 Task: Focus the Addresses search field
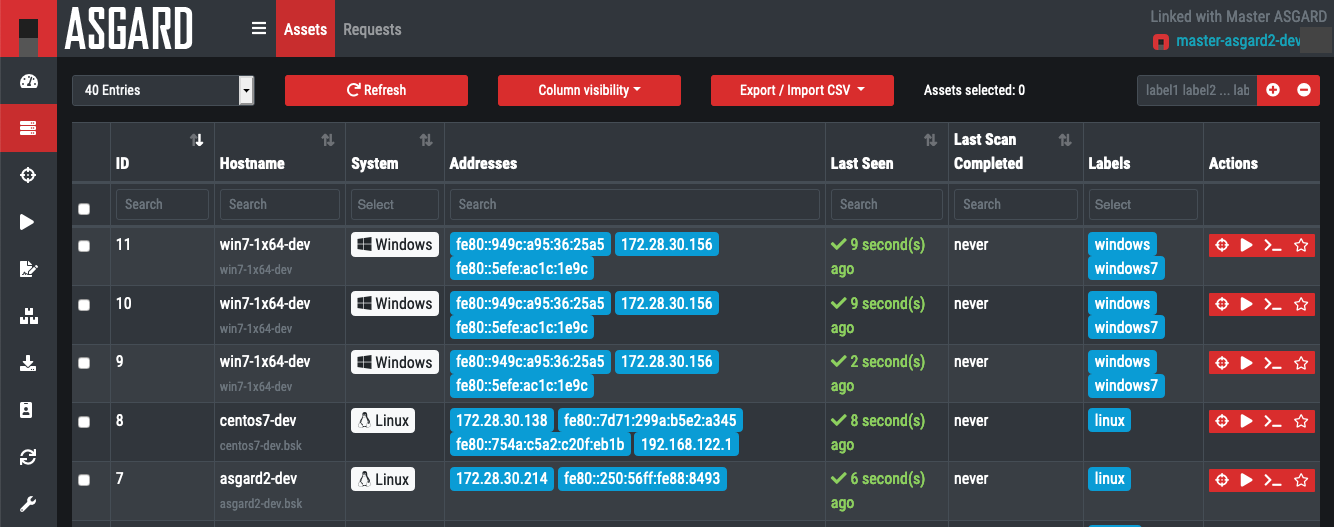pyautogui.click(x=634, y=204)
